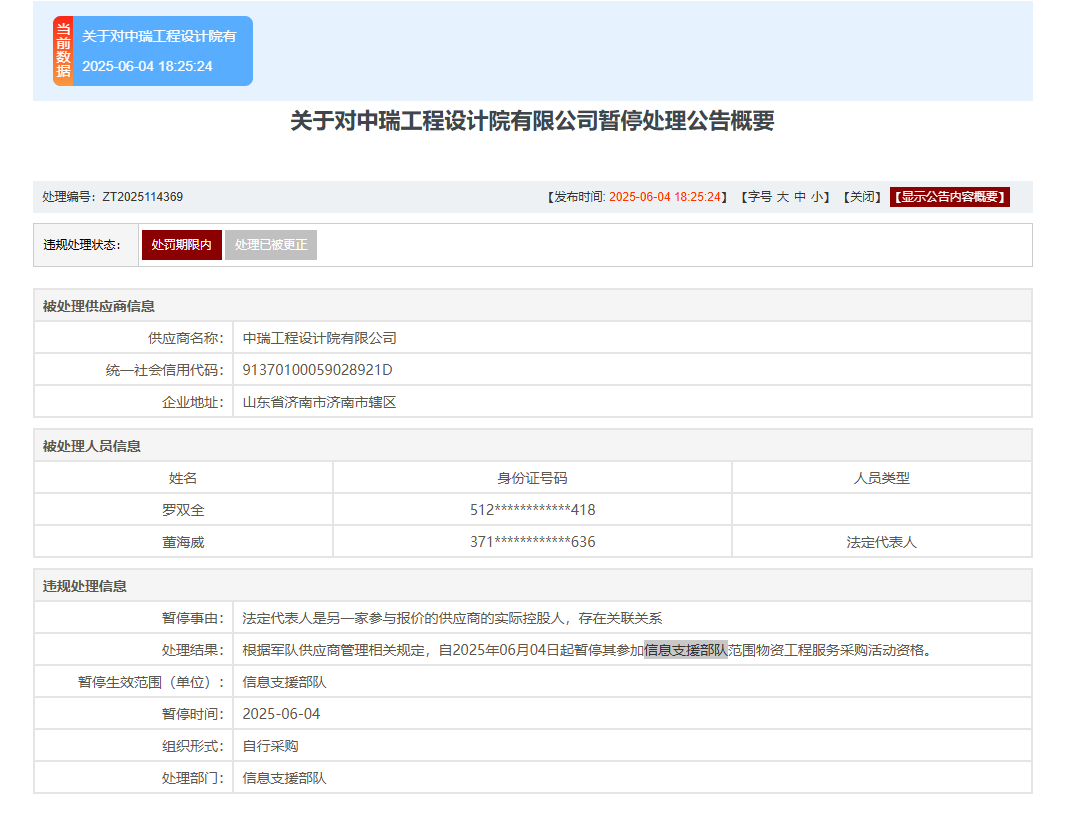The image size is (1074, 826).
Task: Click the 姓名 column header
Action: 183,478
